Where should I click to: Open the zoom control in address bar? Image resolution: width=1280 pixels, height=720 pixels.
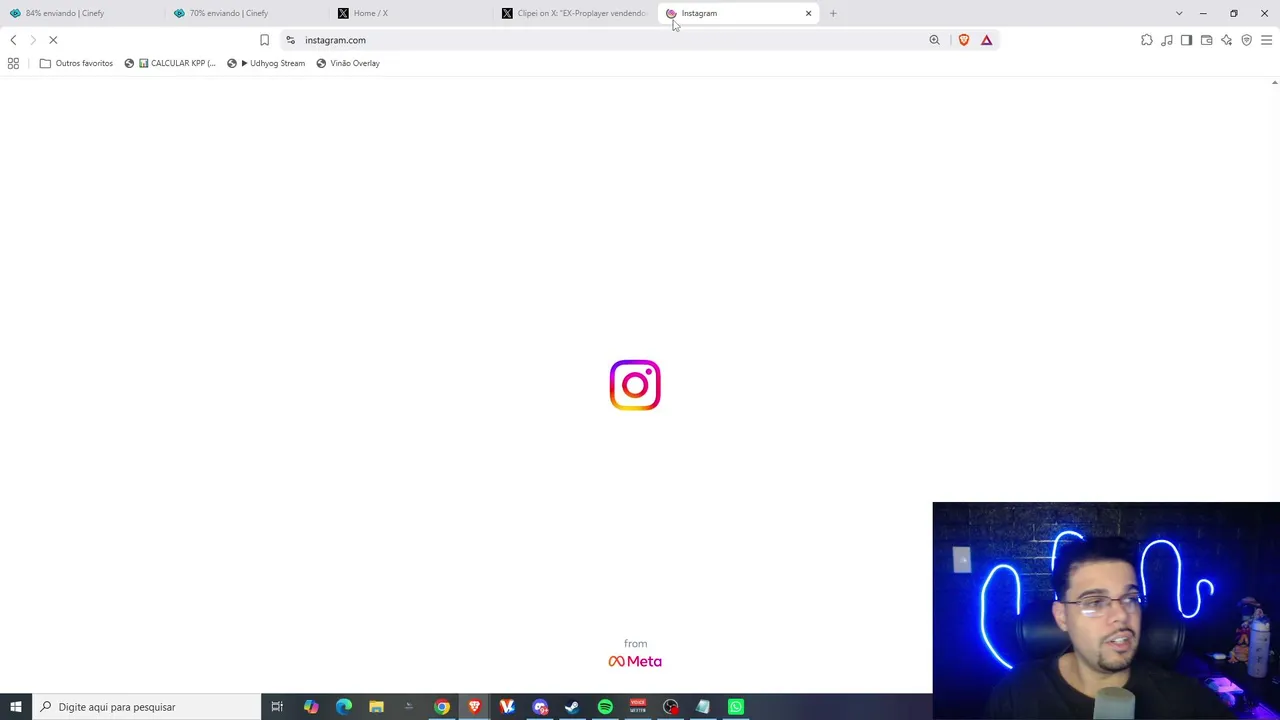934,40
